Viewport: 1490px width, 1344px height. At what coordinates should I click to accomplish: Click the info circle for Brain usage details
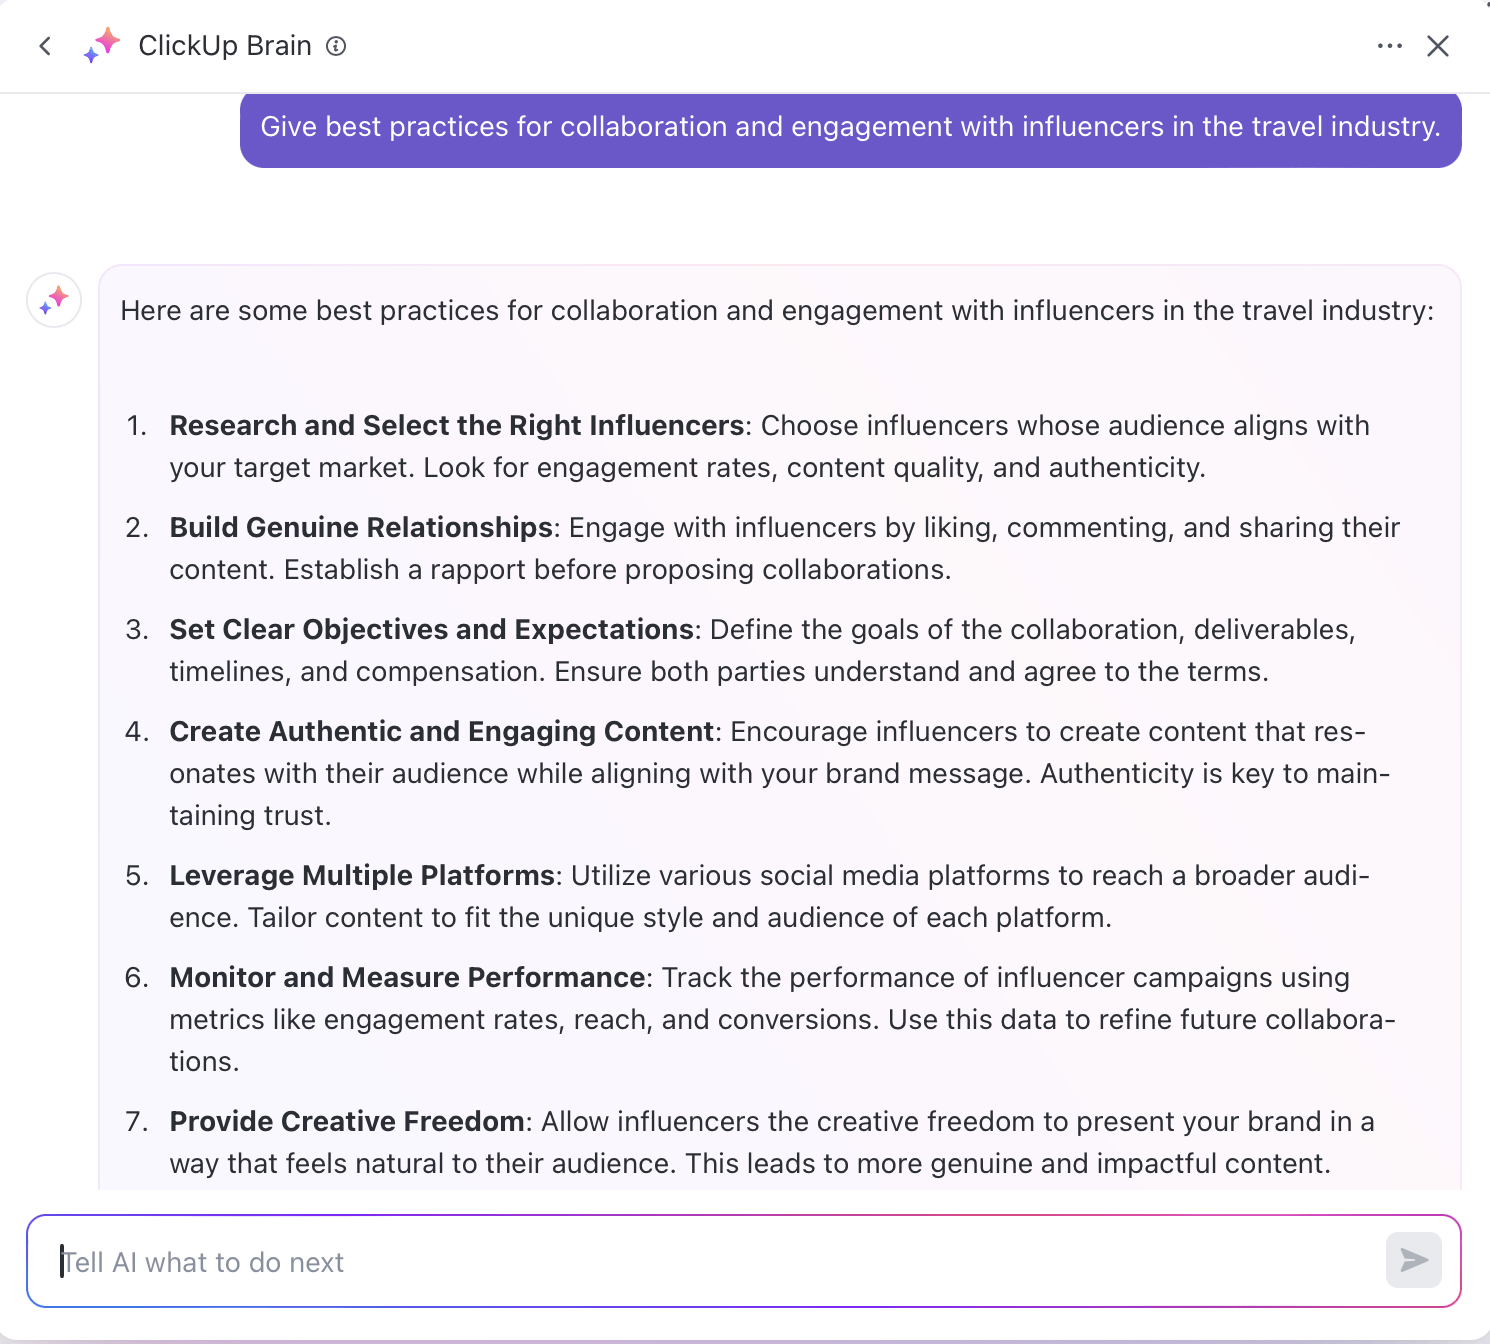tap(336, 46)
